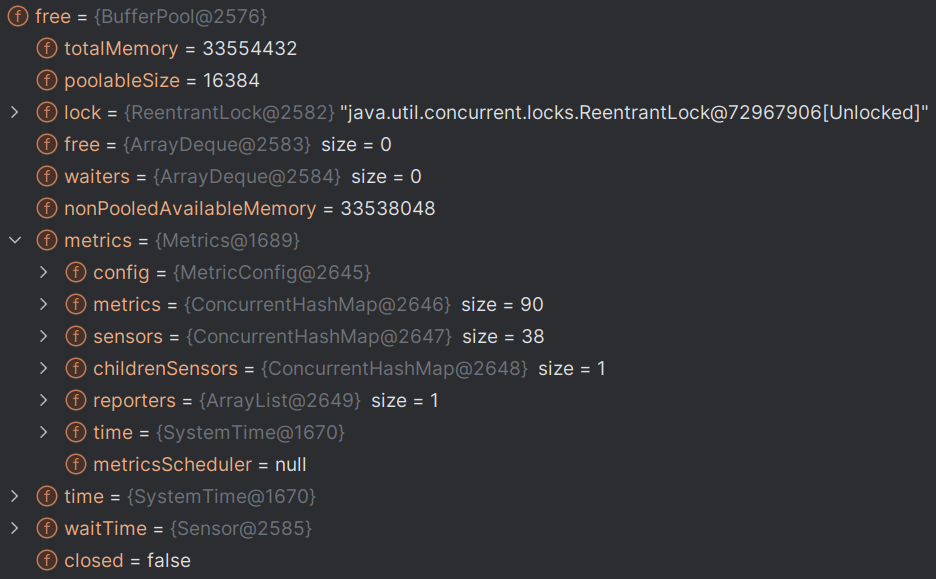This screenshot has height=579, width=936.
Task: Click the field icon beside closed
Action: [47, 560]
